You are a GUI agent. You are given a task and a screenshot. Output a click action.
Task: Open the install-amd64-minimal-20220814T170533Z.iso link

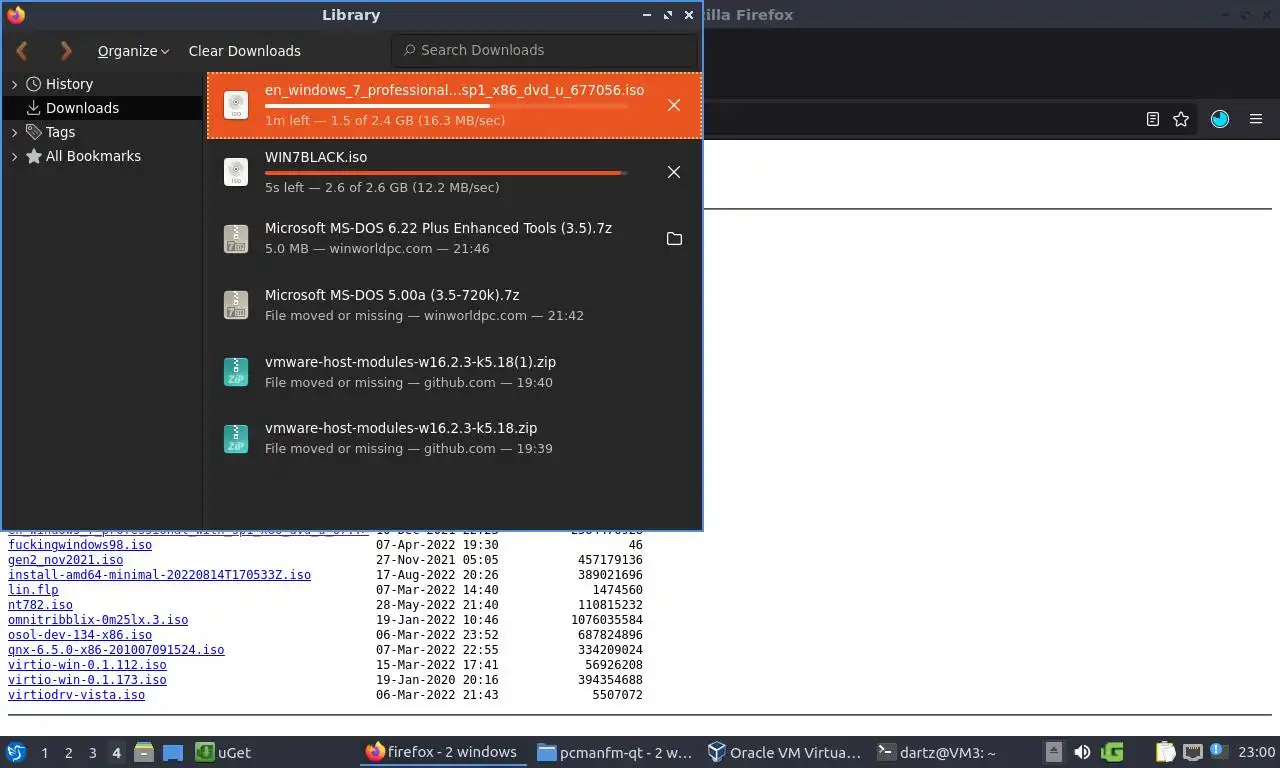tap(159, 575)
